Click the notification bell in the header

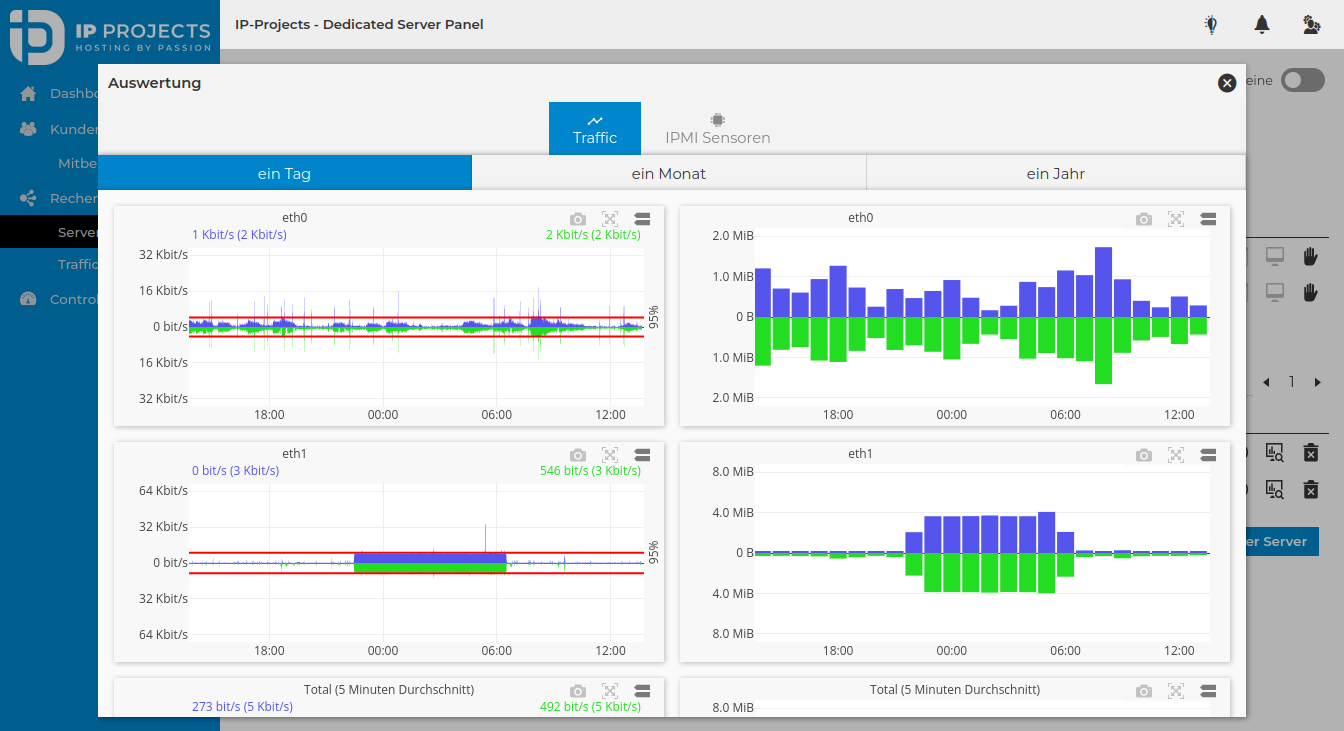(1261, 24)
